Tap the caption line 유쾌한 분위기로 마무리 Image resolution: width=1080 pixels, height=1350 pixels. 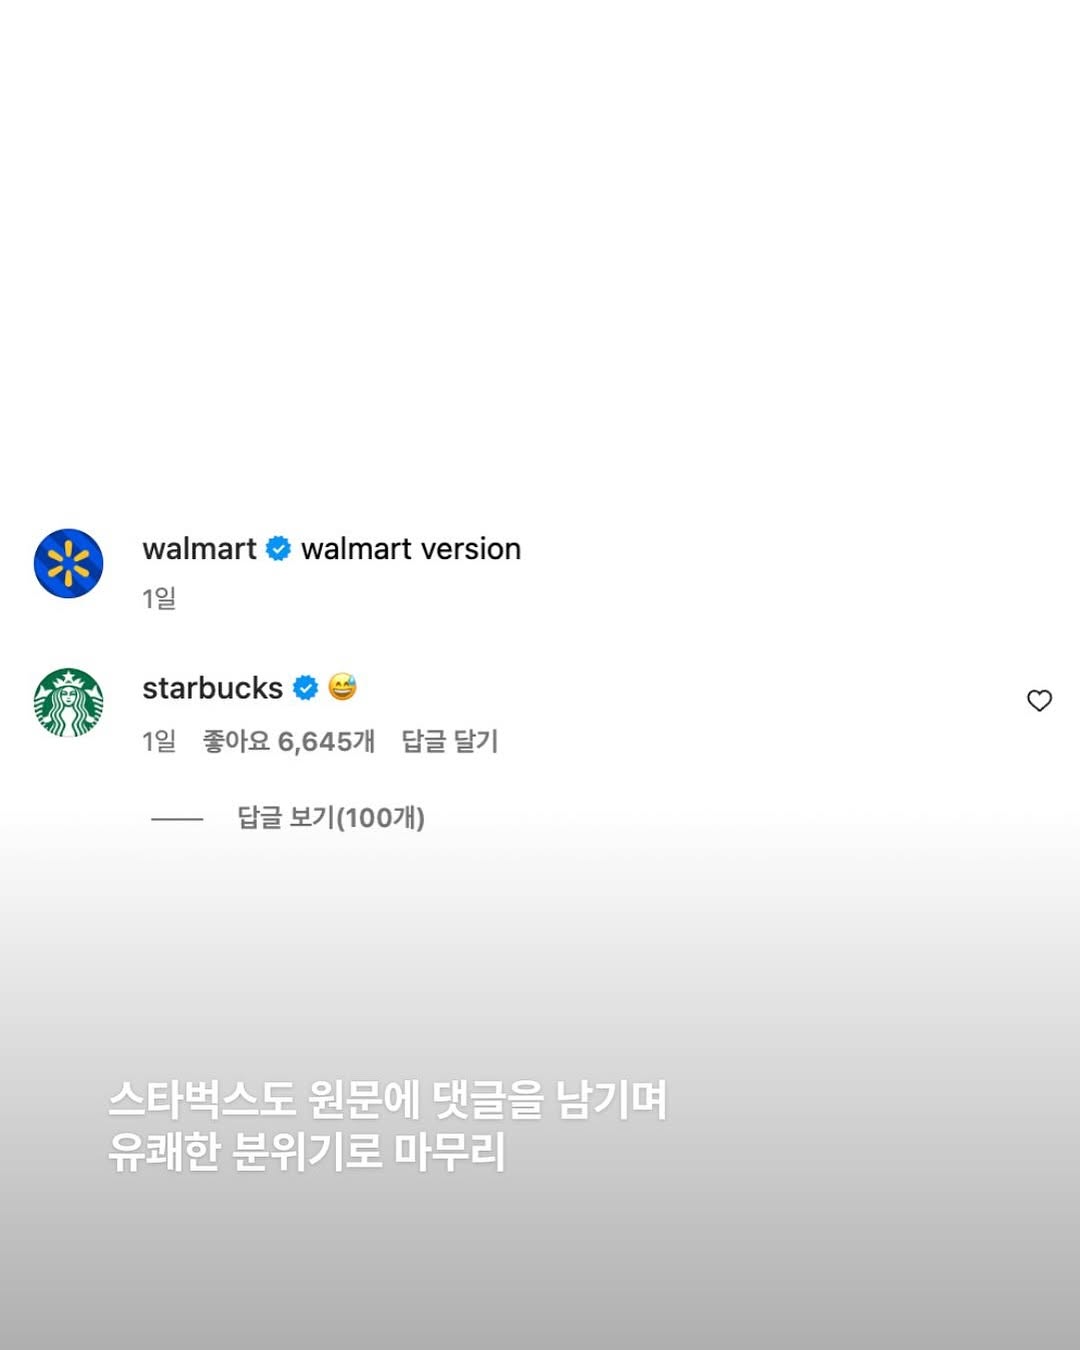point(306,1152)
